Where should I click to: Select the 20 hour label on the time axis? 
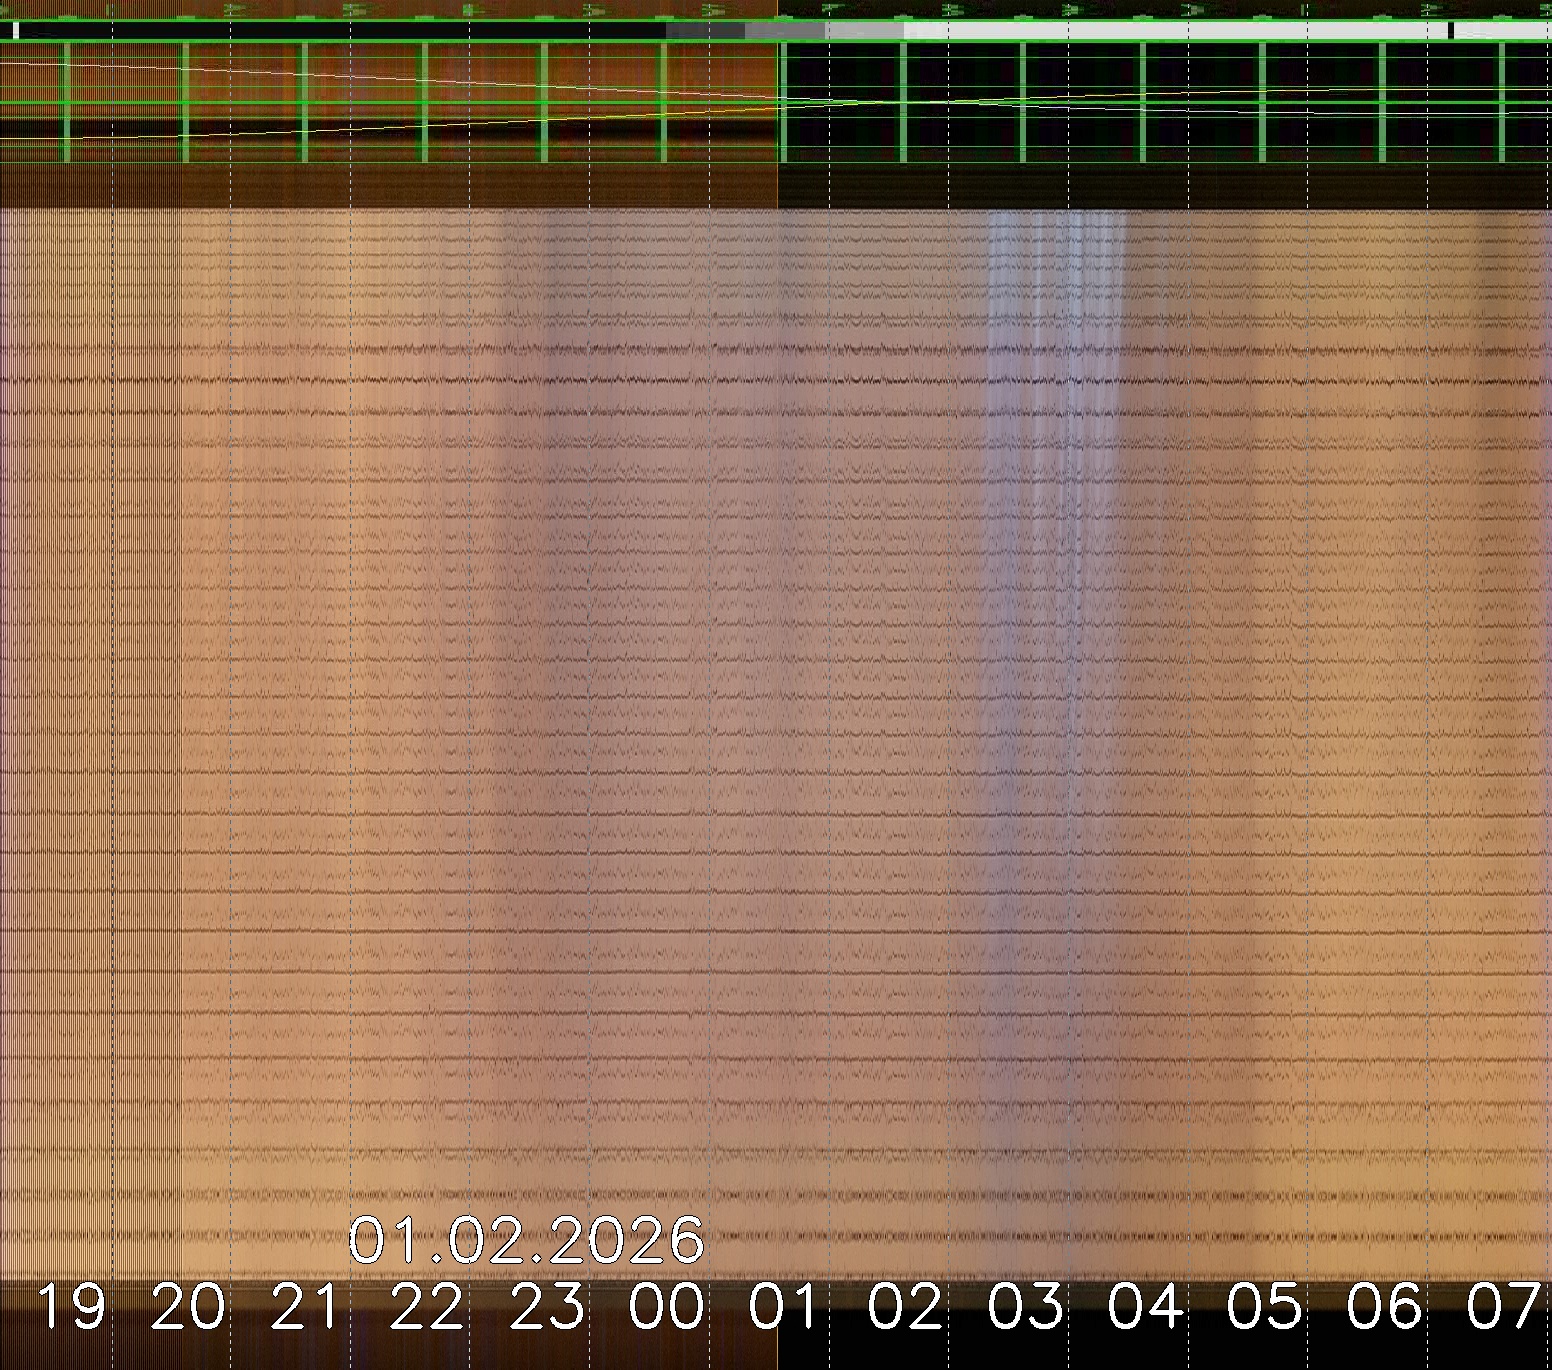(x=188, y=1307)
